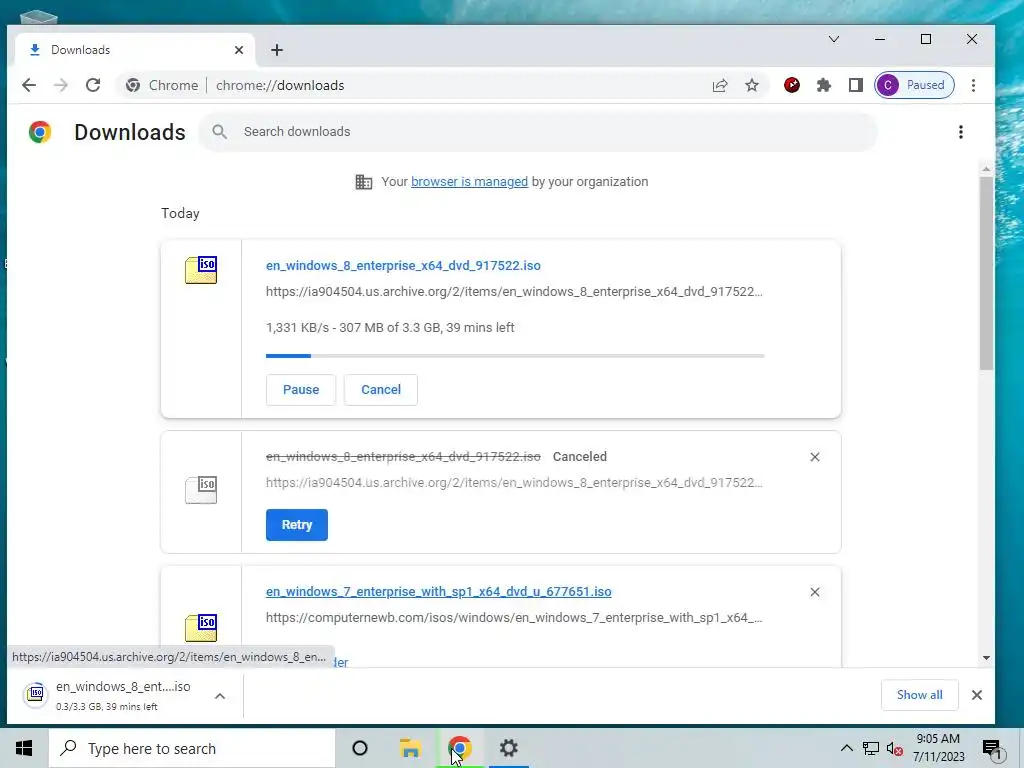Open the browser is managed link
The width and height of the screenshot is (1024, 768).
469,182
